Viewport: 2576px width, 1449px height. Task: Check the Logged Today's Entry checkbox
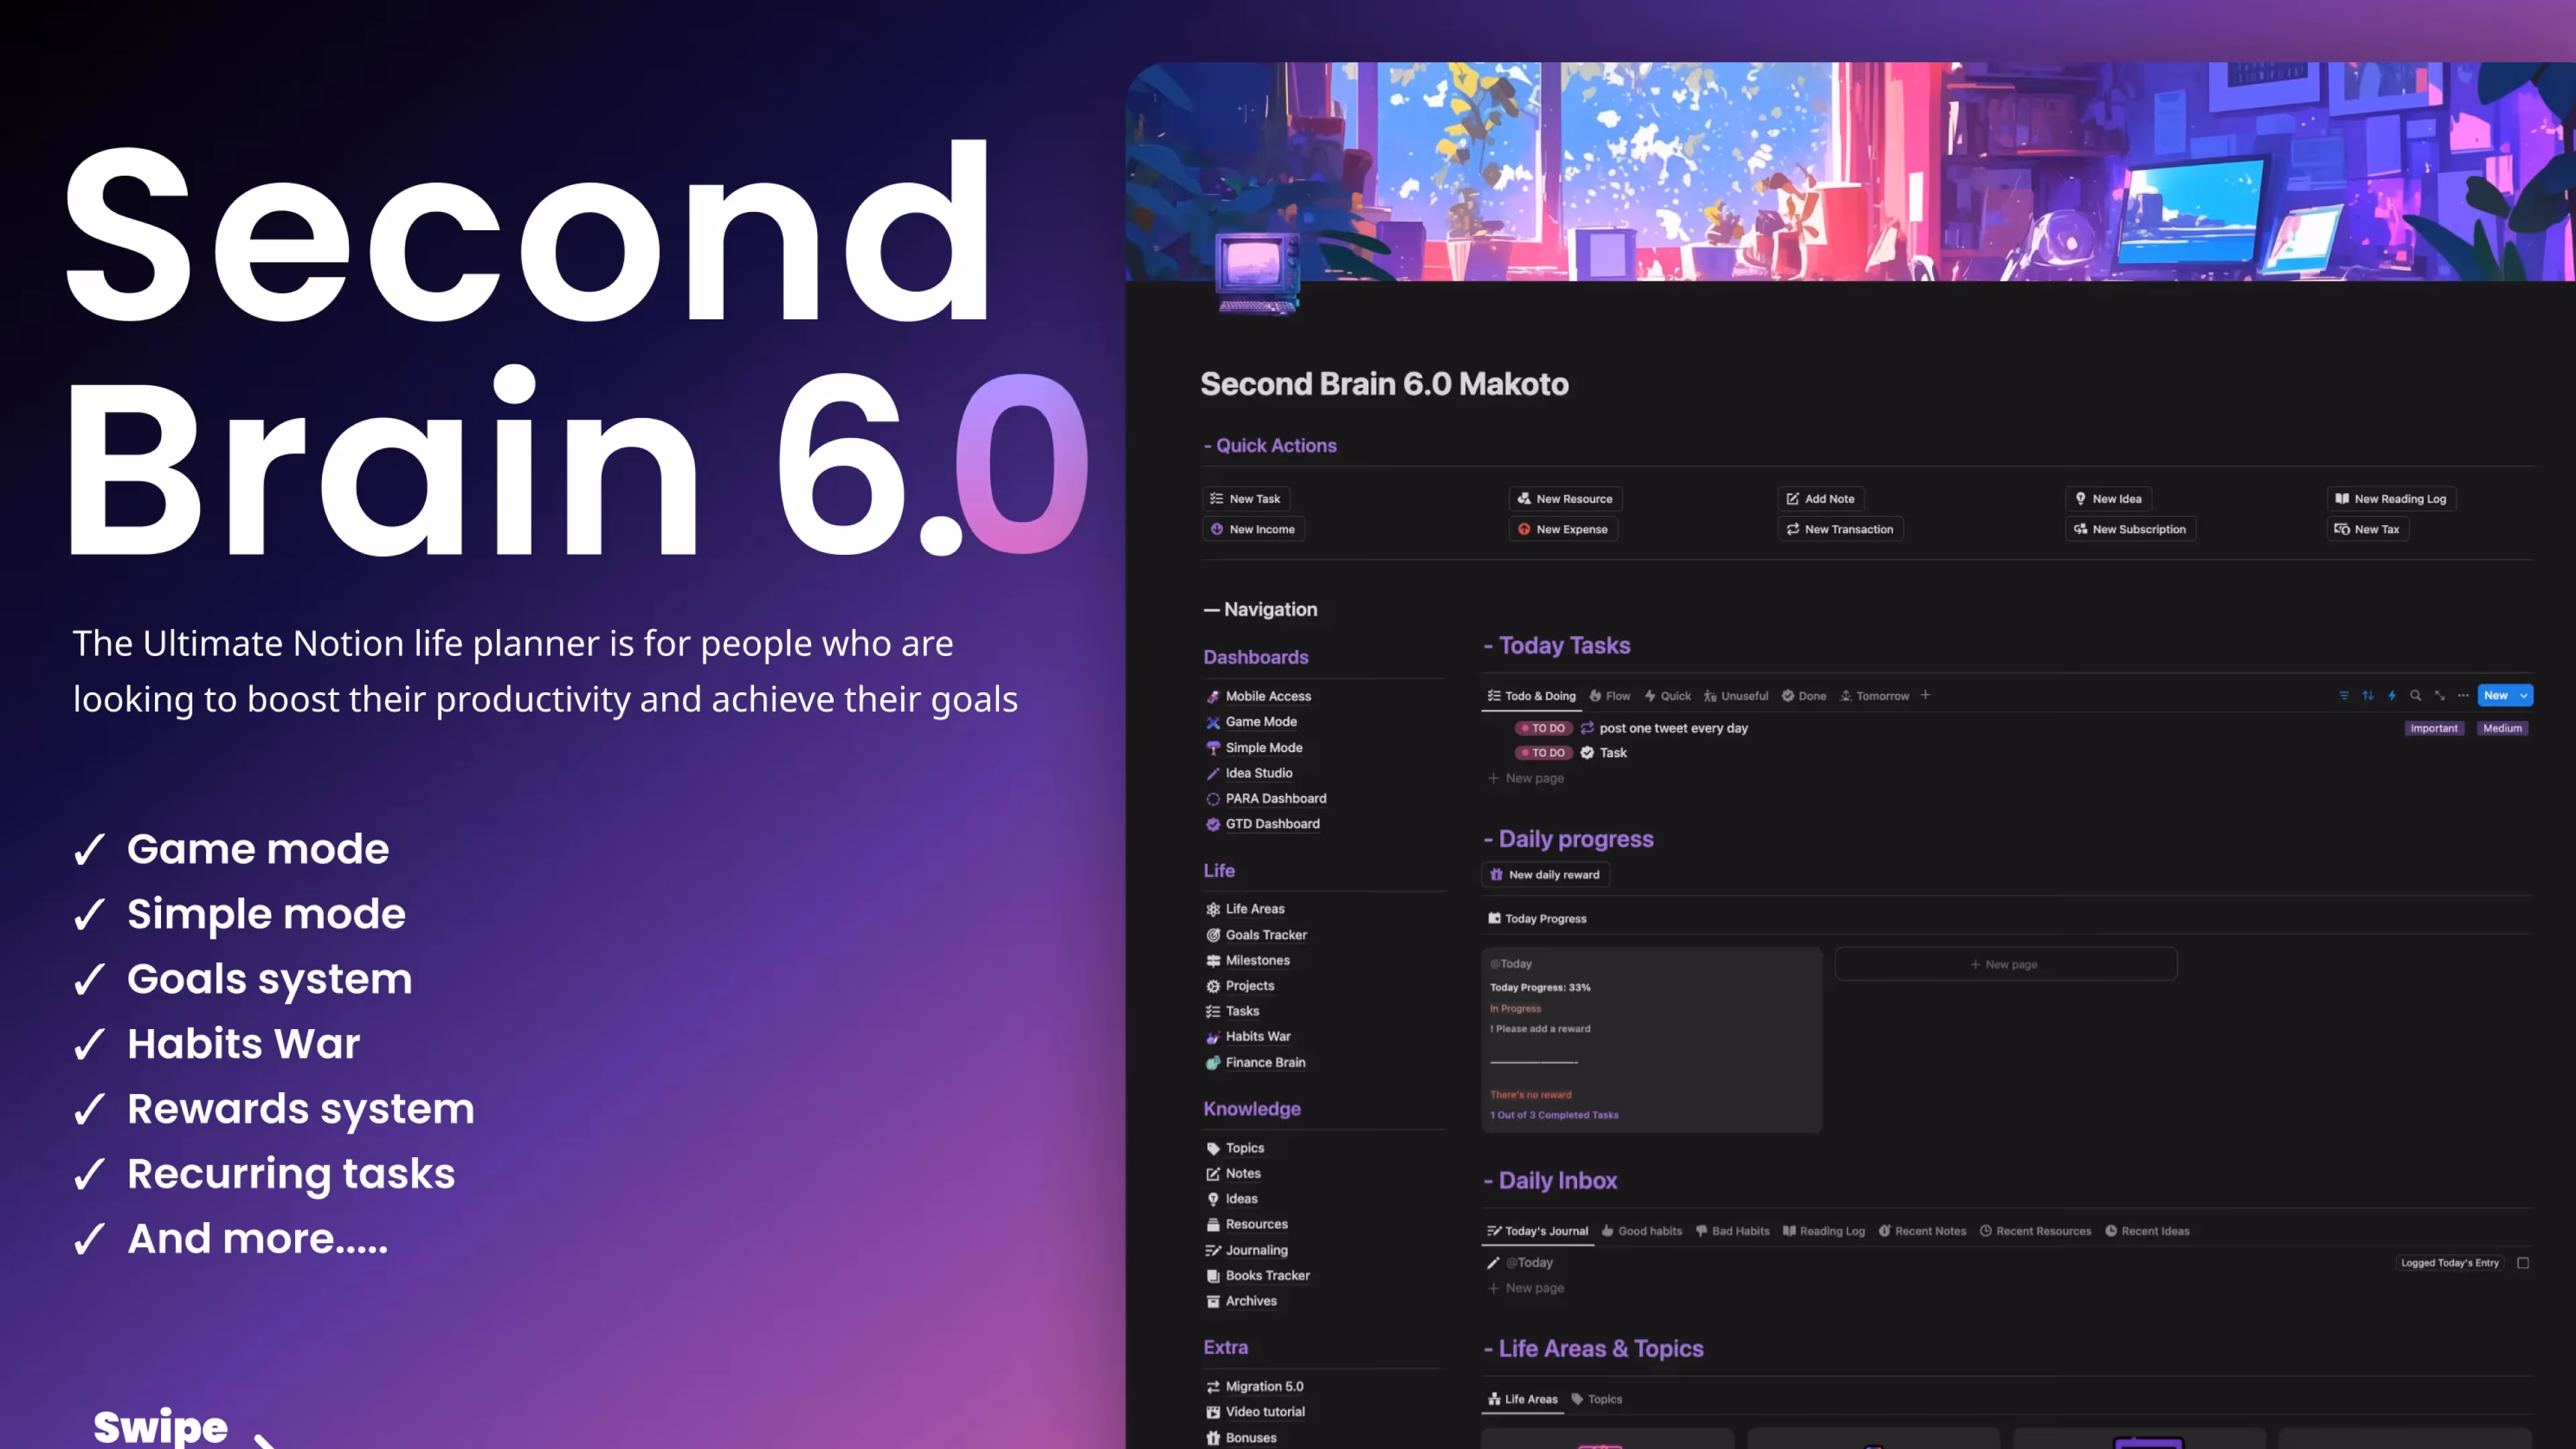[2523, 1263]
